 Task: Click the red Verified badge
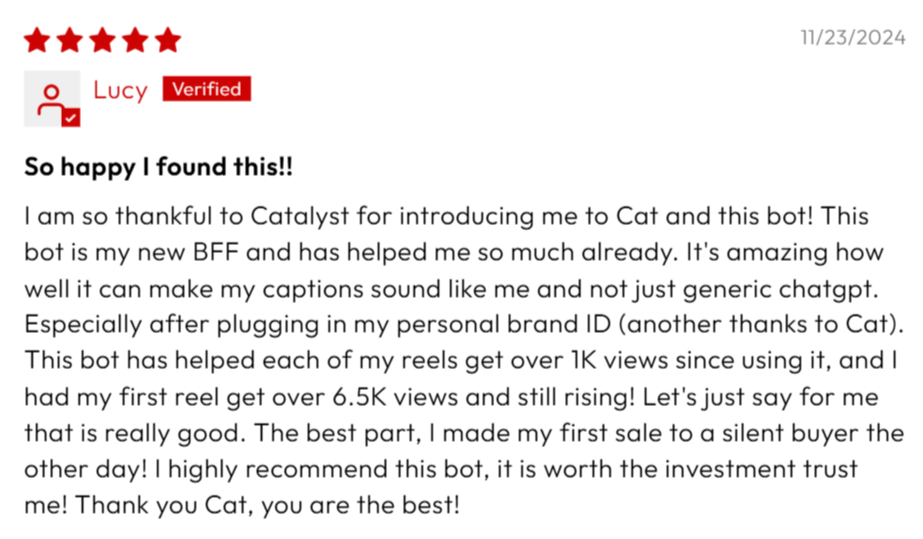tap(207, 89)
